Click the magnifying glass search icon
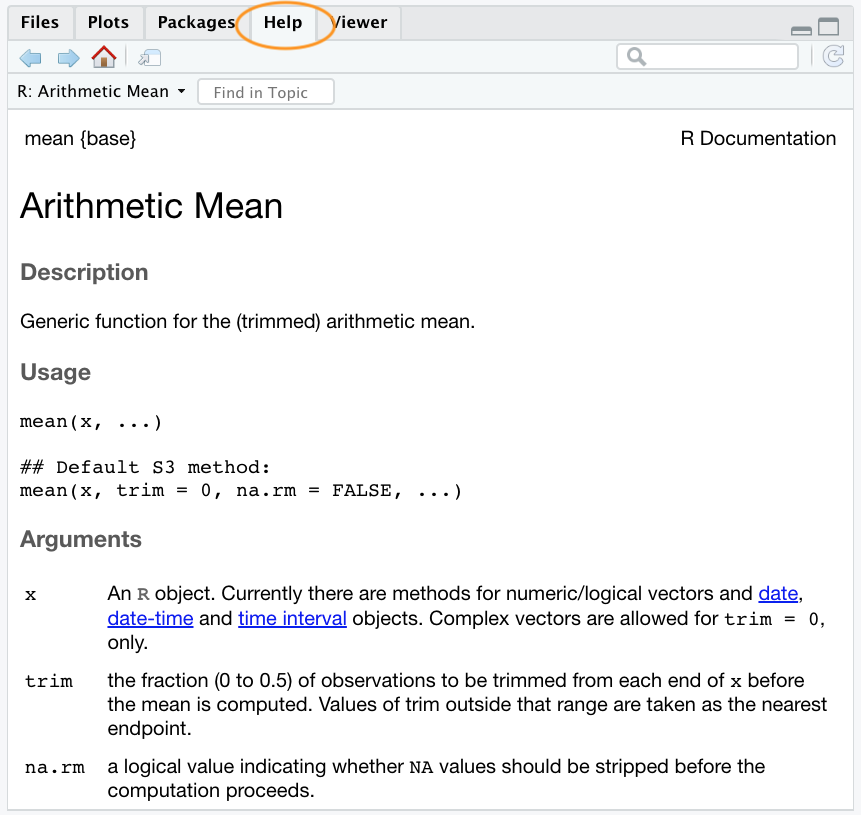The height and width of the screenshot is (815, 861). point(636,57)
